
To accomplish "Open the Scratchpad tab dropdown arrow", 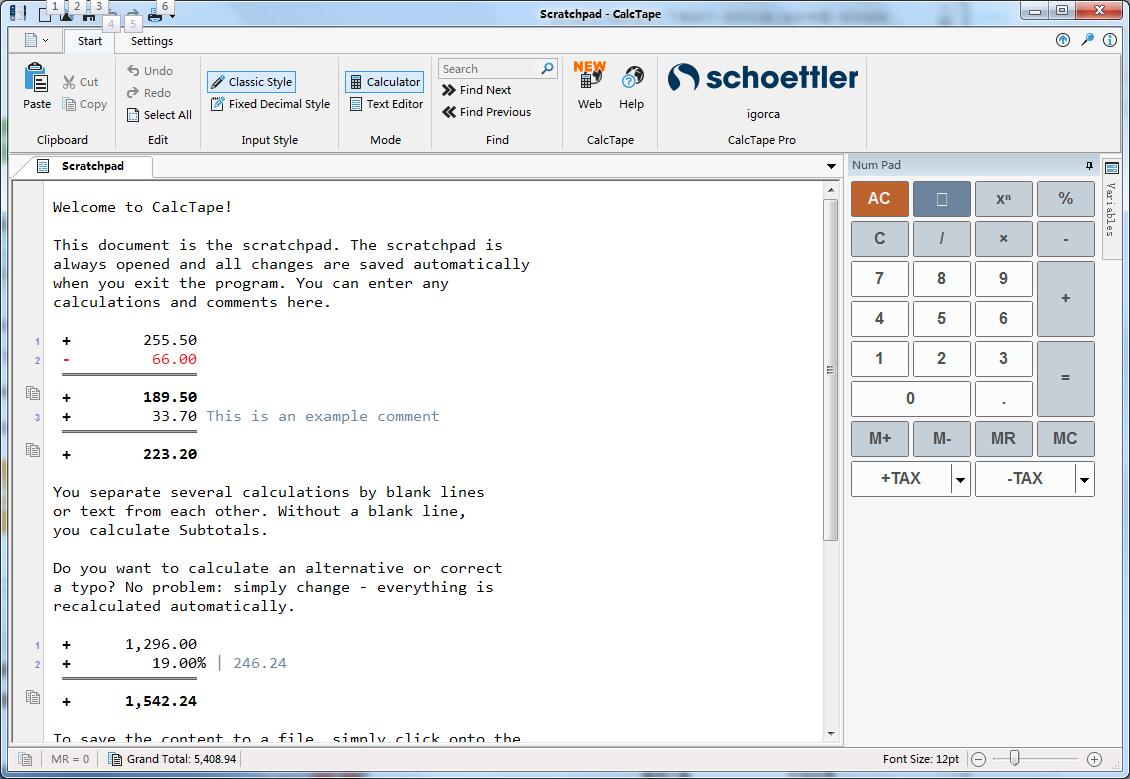I will (831, 166).
